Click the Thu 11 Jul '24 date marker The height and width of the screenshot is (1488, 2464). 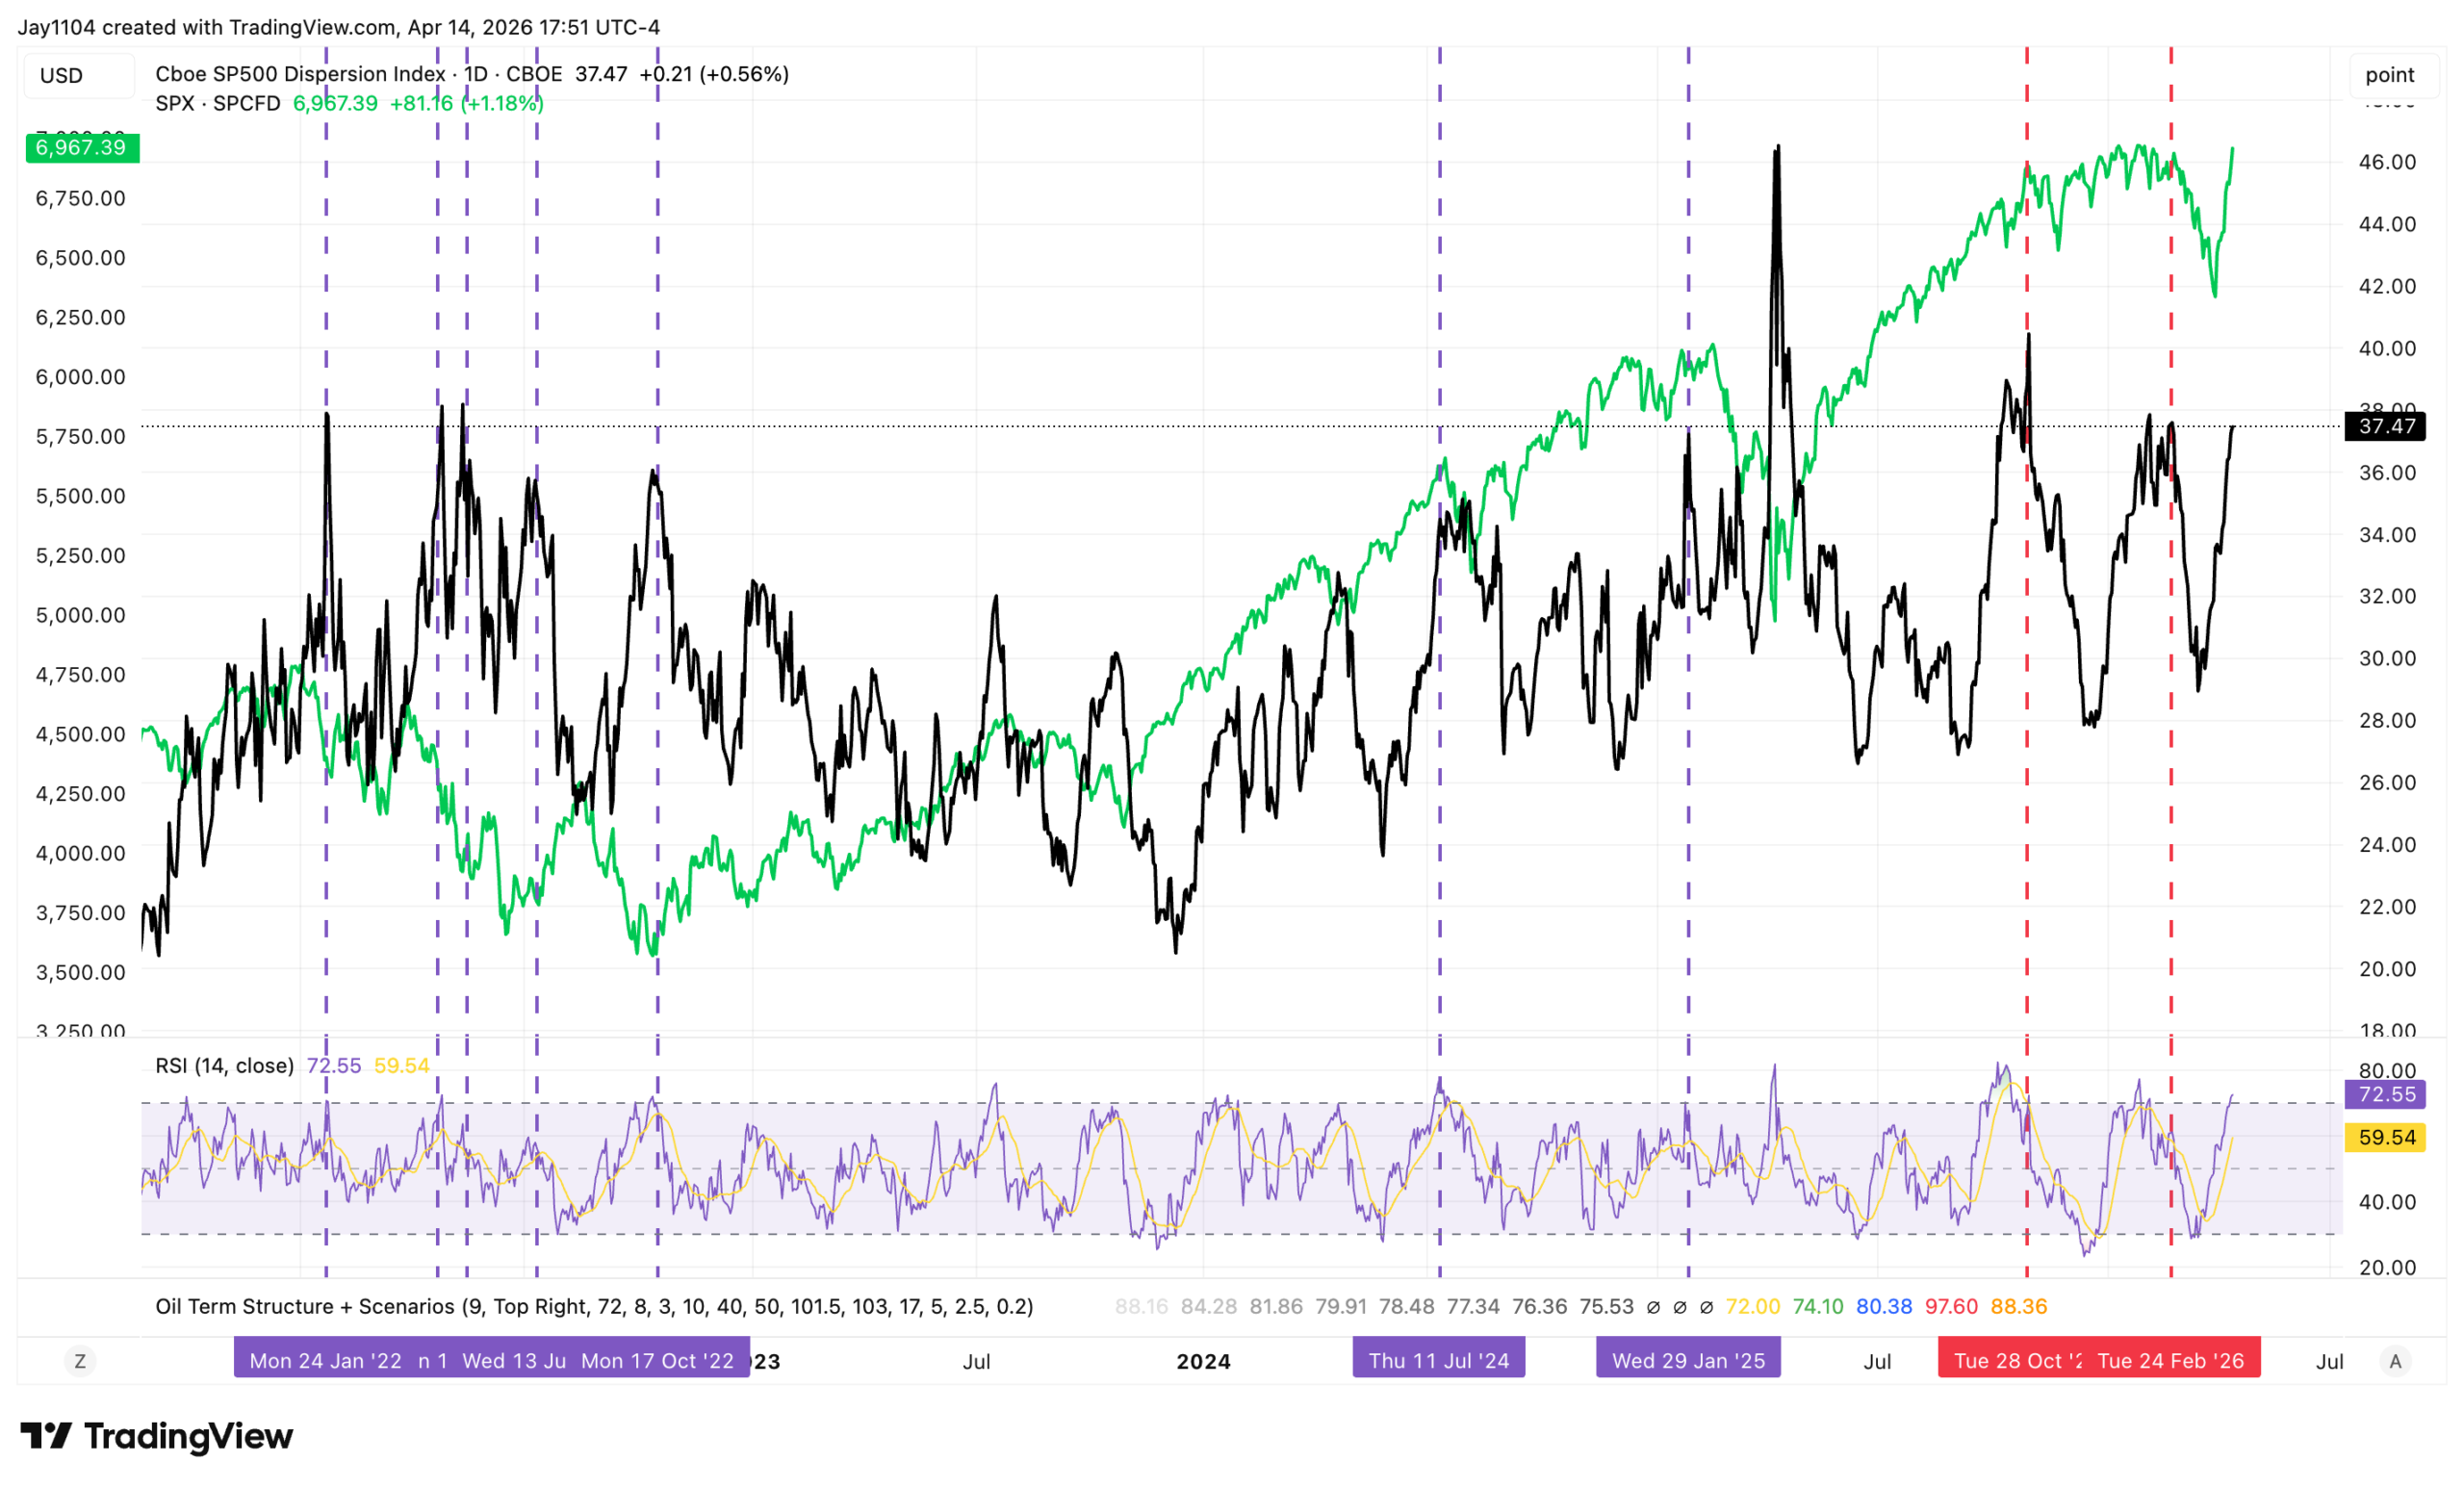1438,1361
